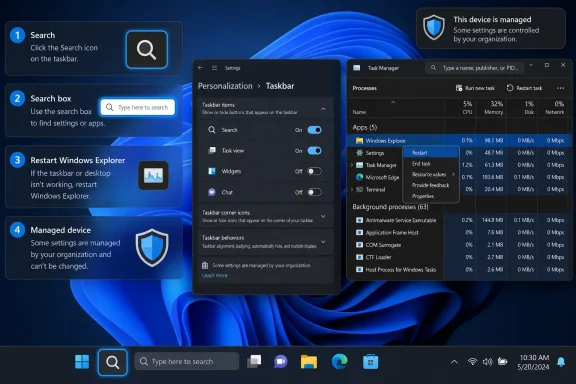Expand the Terminal process row arrow

[x=352, y=189]
